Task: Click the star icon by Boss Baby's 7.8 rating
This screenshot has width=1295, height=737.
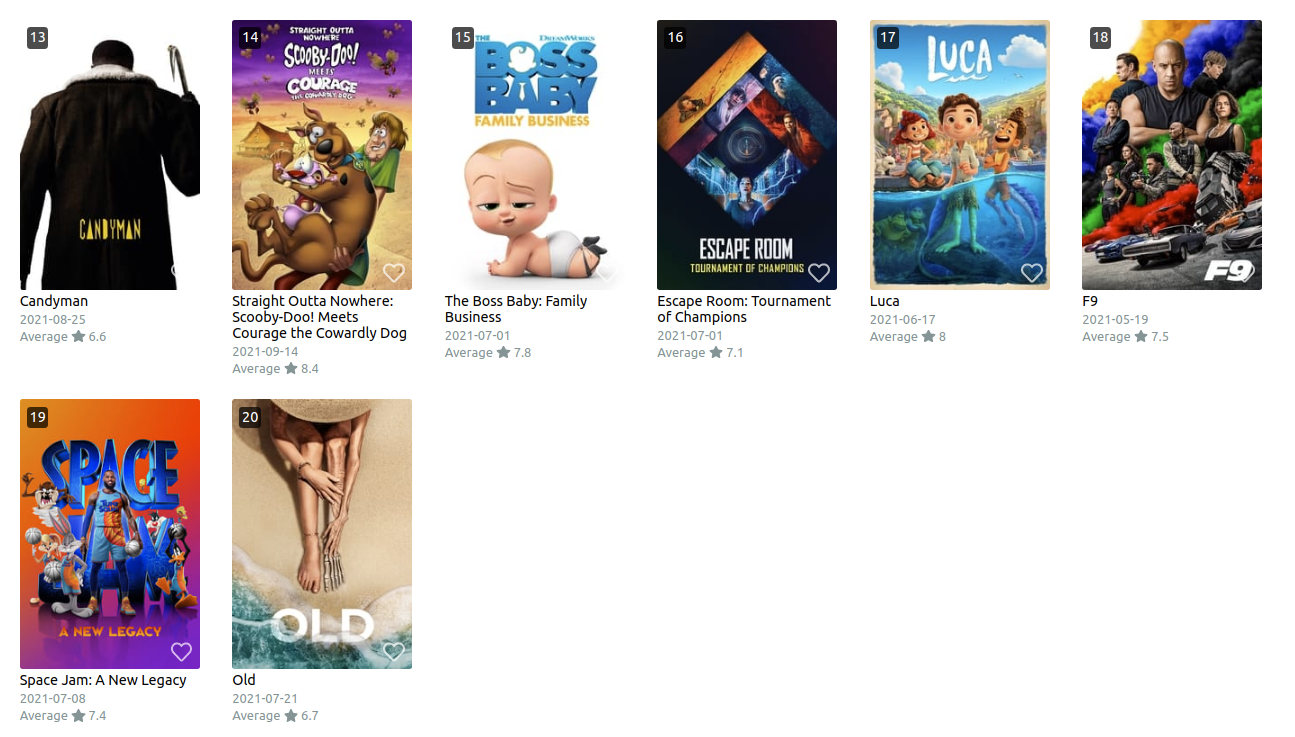Action: tap(504, 353)
